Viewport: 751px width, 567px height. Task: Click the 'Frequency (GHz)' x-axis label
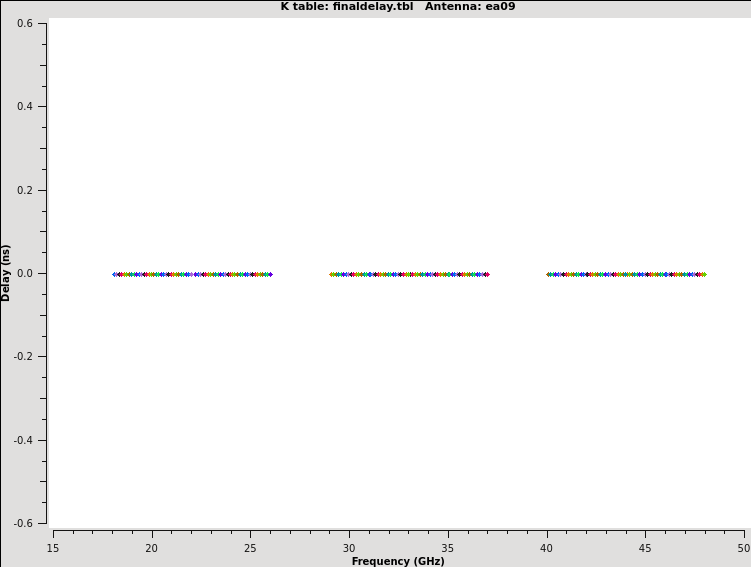398,561
